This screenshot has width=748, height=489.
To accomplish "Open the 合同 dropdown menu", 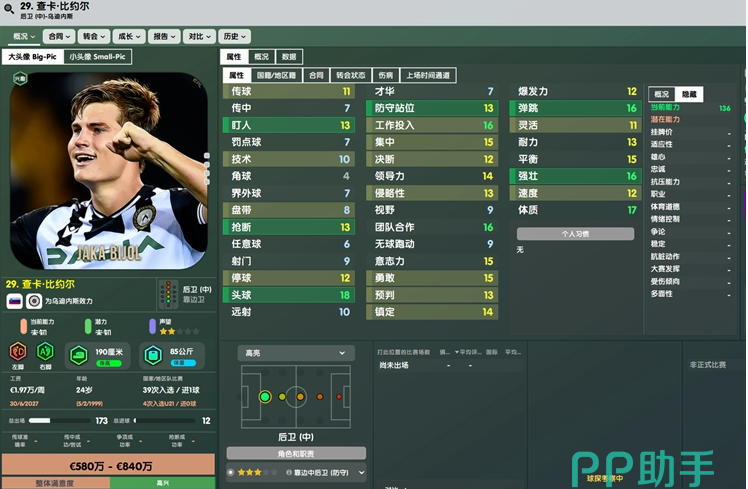I will coord(61,36).
